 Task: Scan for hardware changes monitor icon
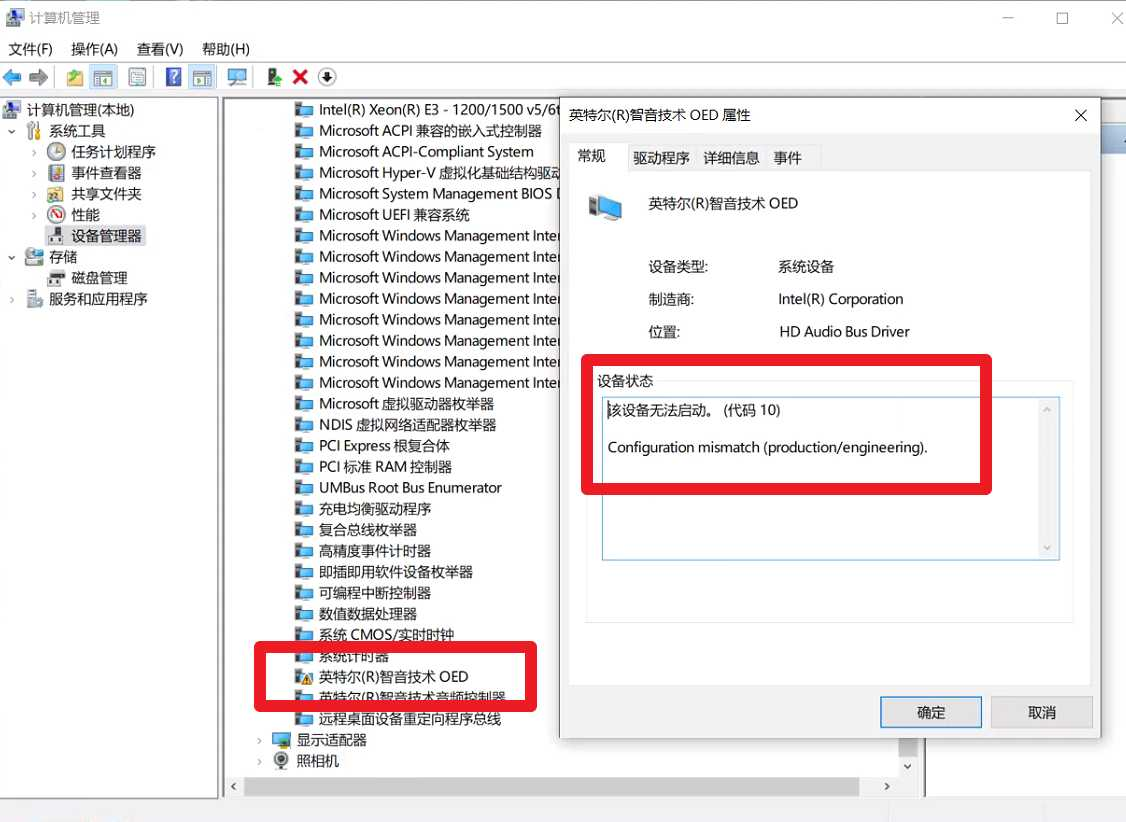[236, 77]
